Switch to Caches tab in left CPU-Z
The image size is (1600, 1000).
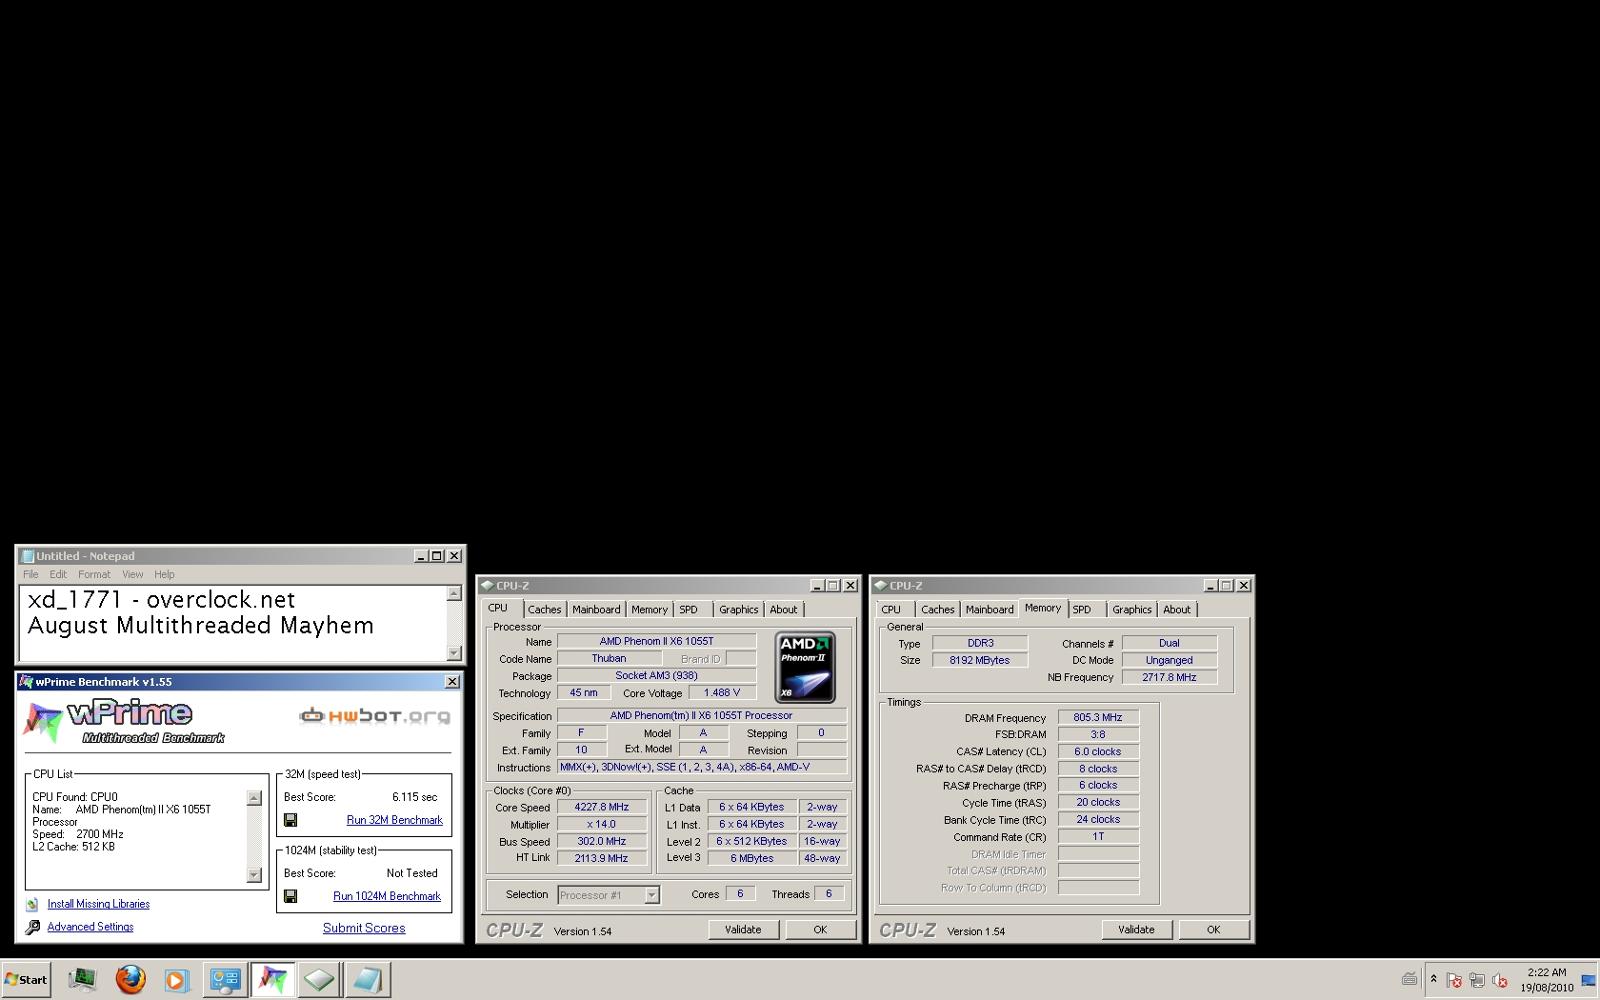click(544, 609)
